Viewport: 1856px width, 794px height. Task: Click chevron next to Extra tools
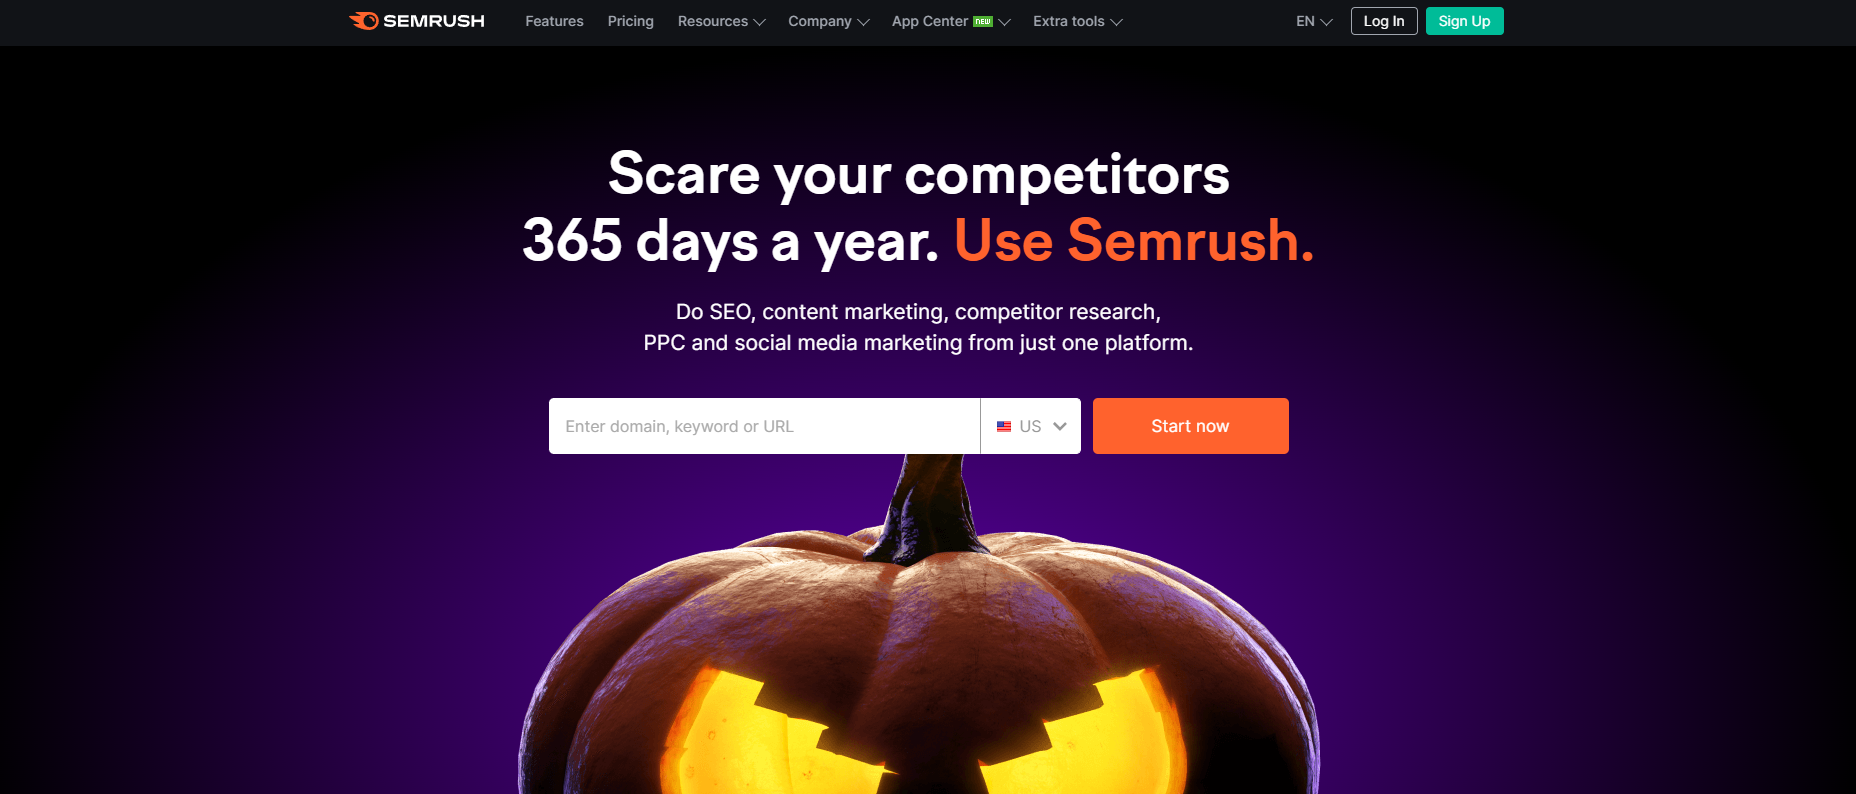(x=1116, y=22)
